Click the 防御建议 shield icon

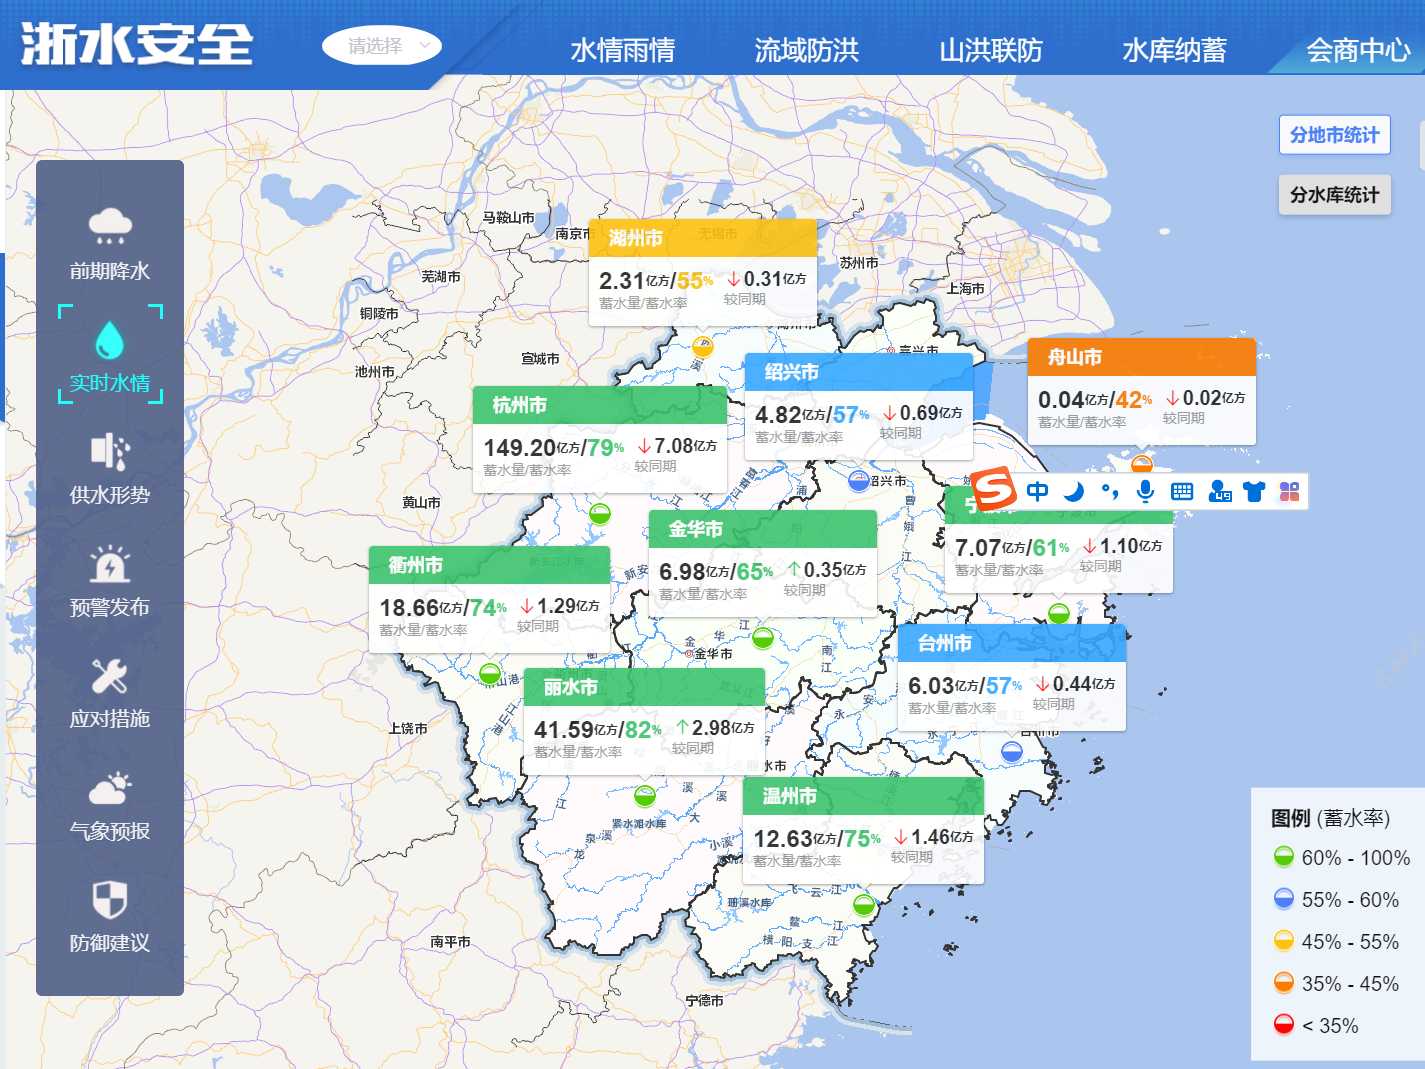(x=110, y=900)
